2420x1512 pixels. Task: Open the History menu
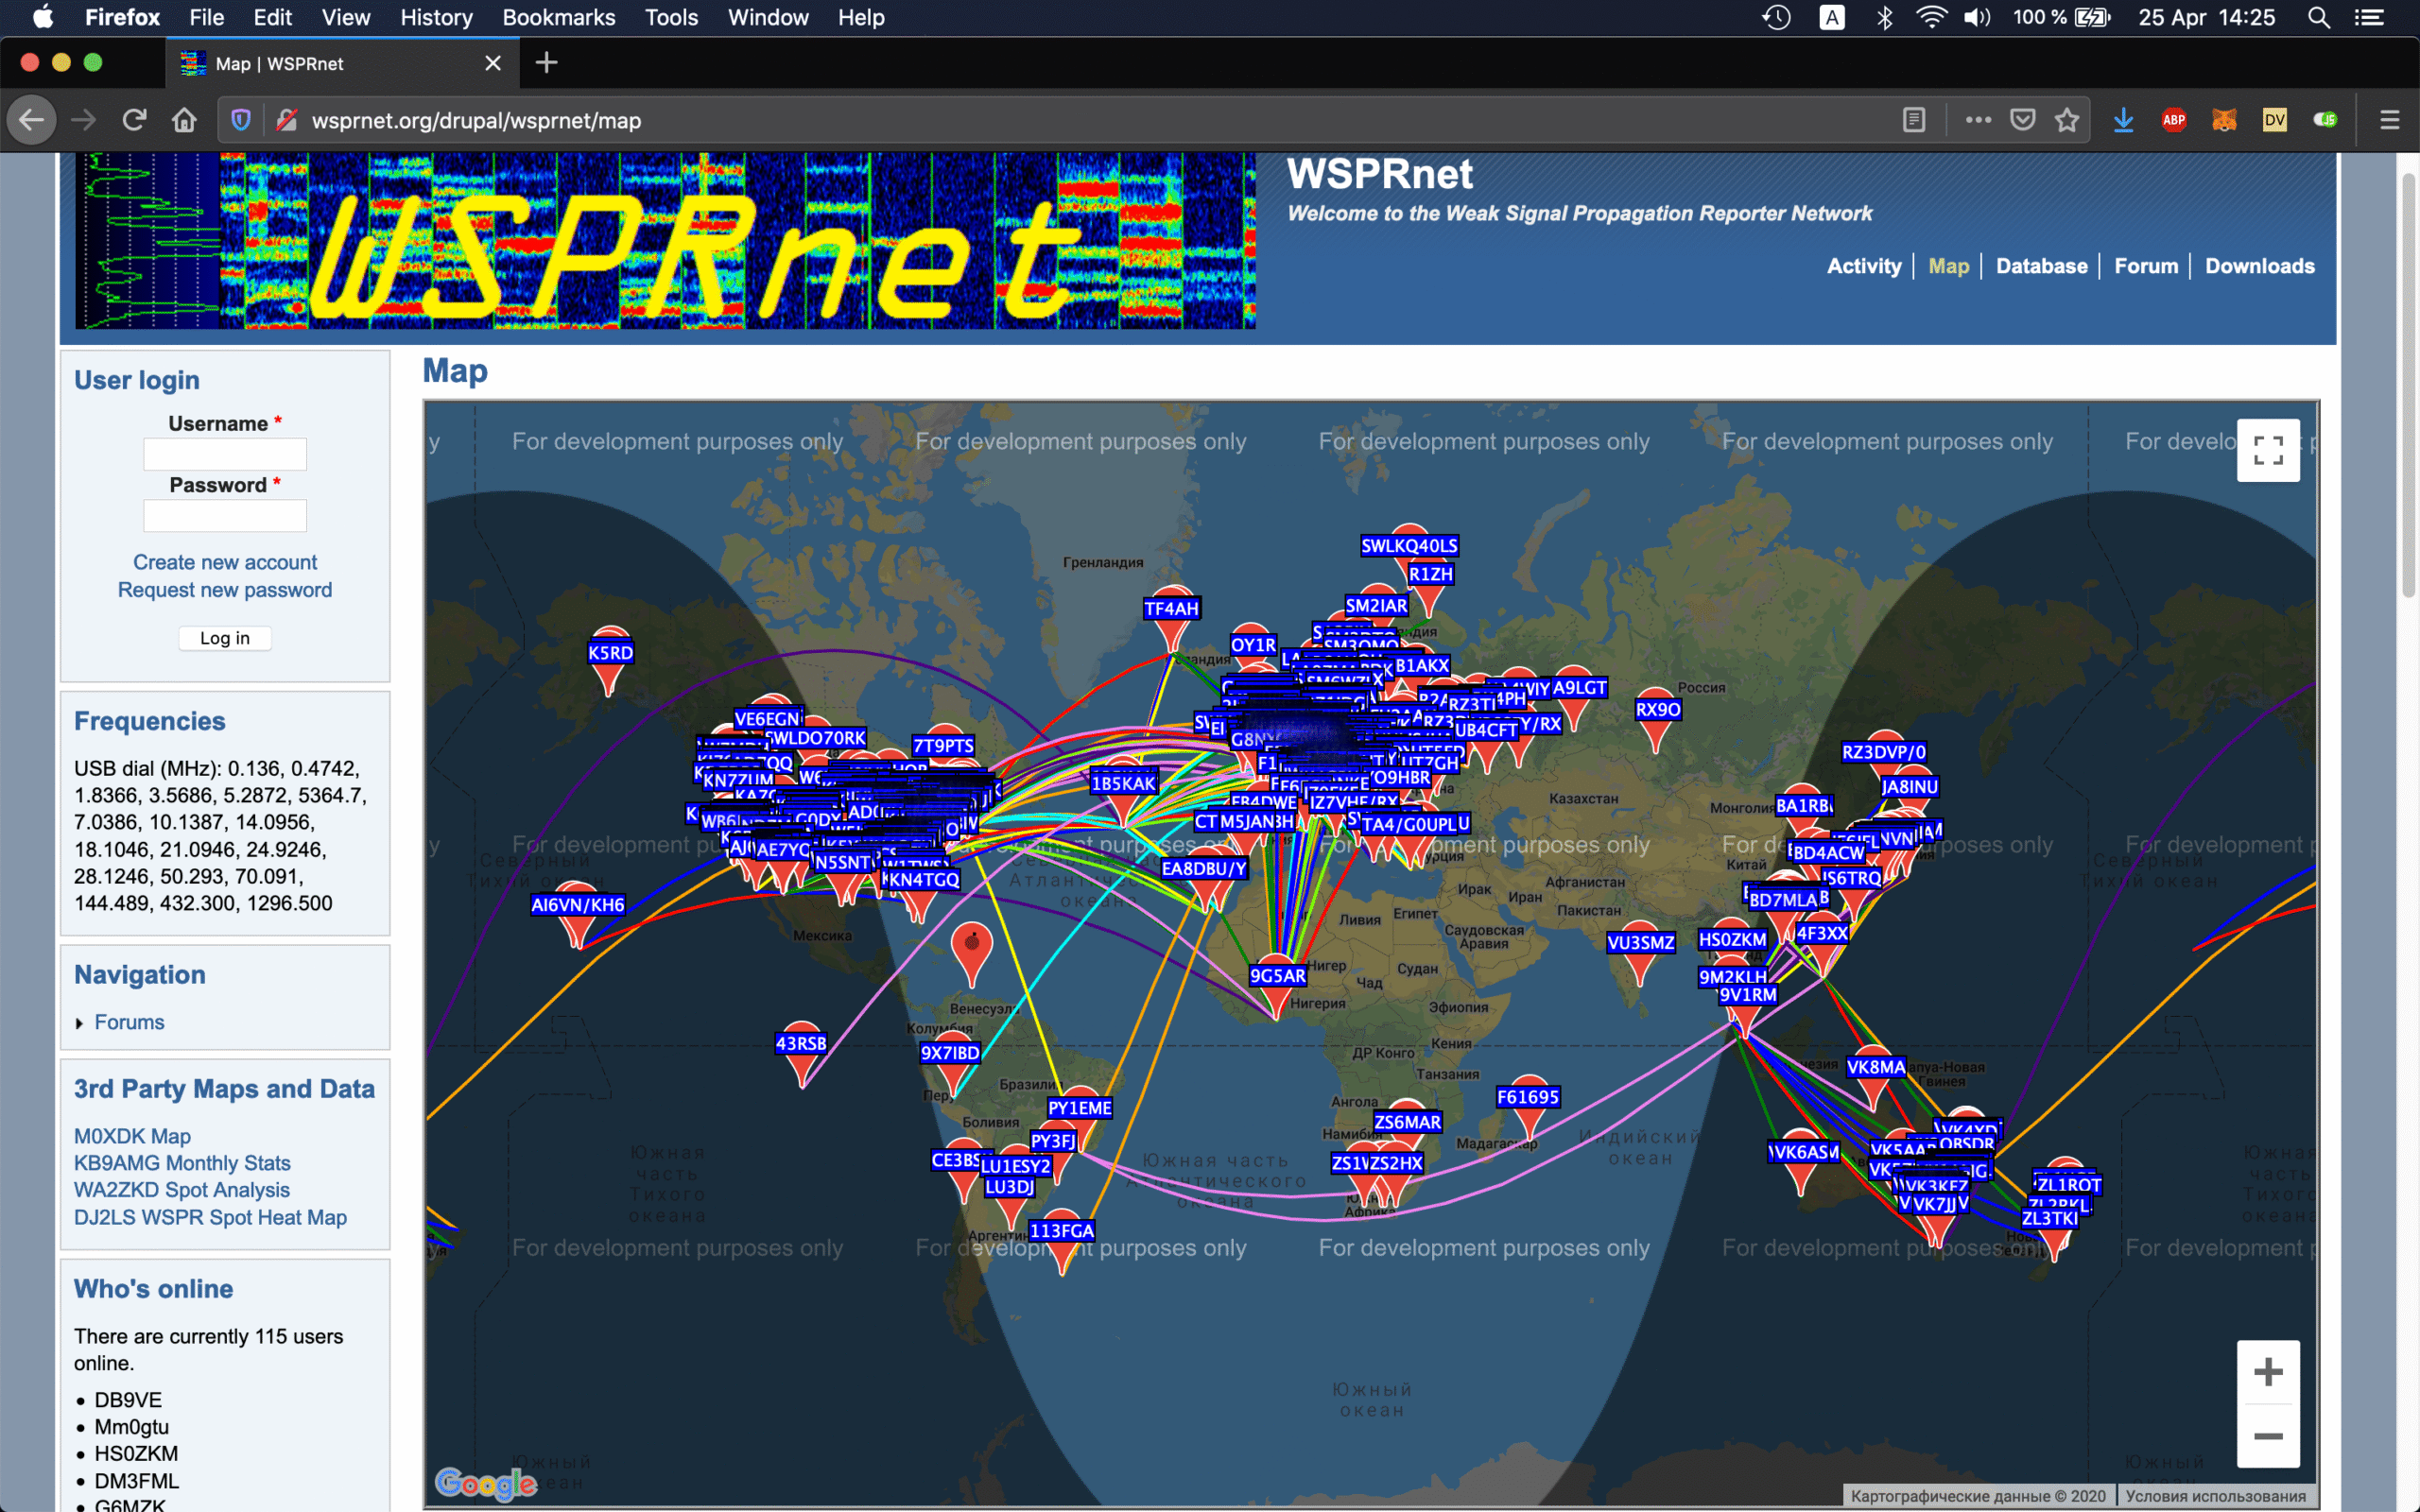click(x=436, y=17)
